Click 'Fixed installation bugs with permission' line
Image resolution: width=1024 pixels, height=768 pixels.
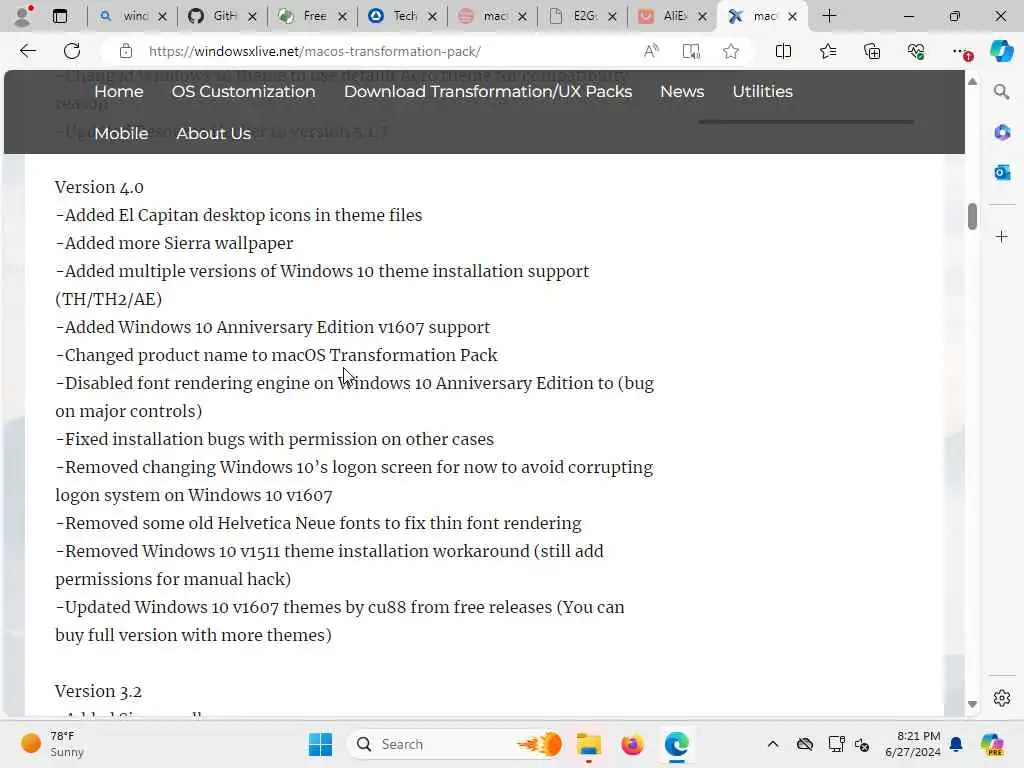coord(275,439)
